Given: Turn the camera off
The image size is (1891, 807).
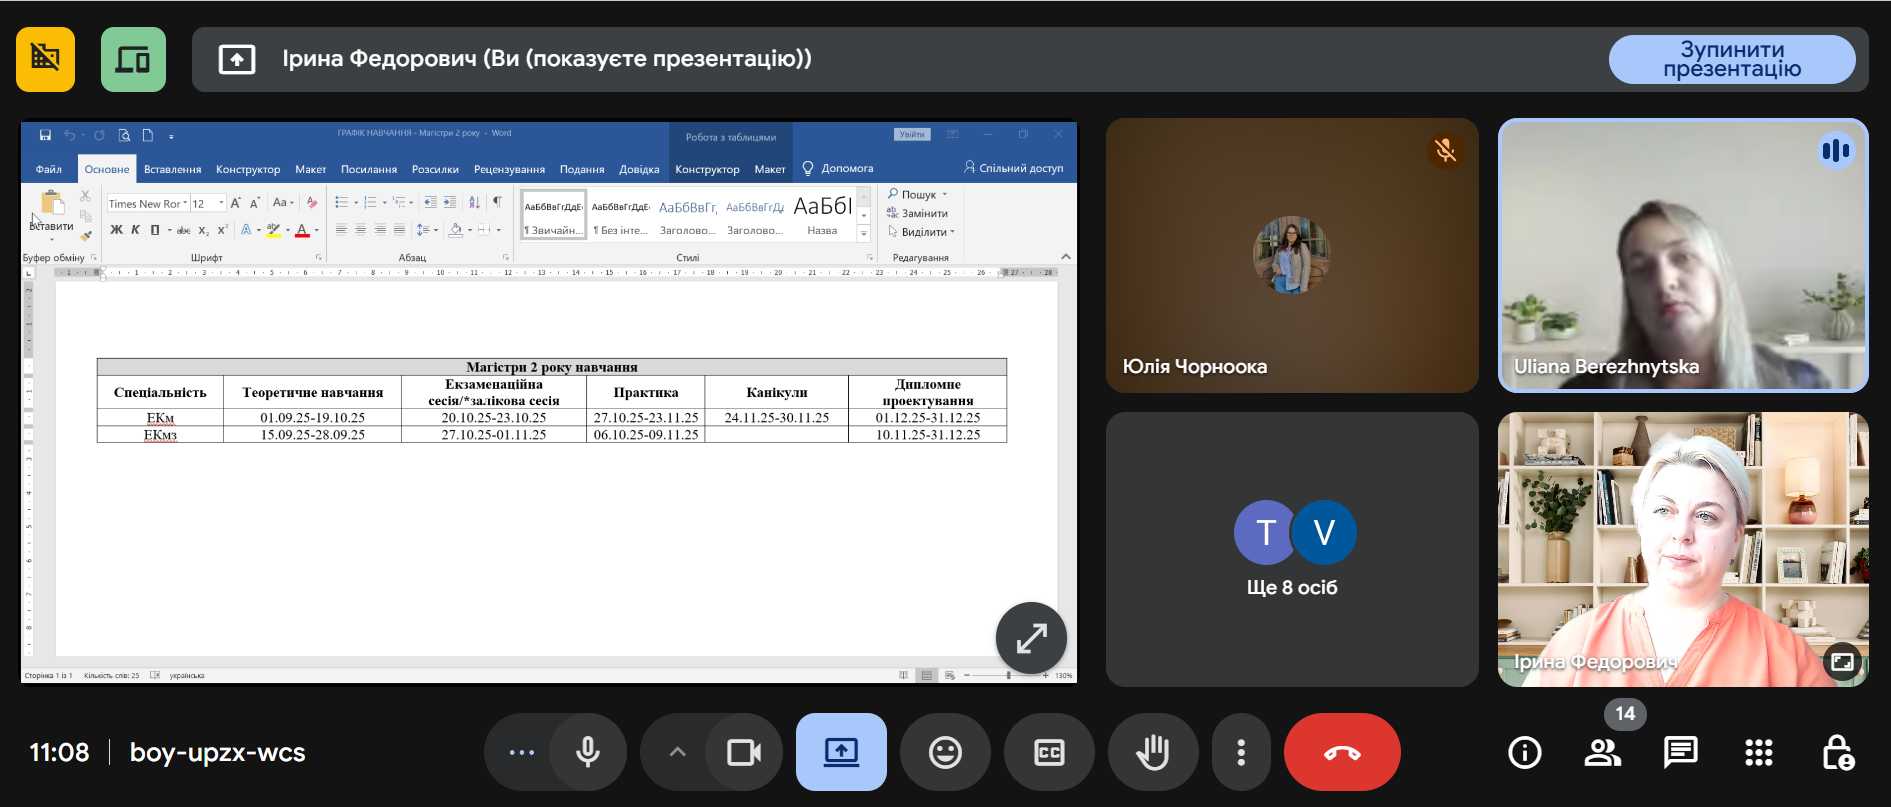Looking at the screenshot, I should (x=743, y=752).
